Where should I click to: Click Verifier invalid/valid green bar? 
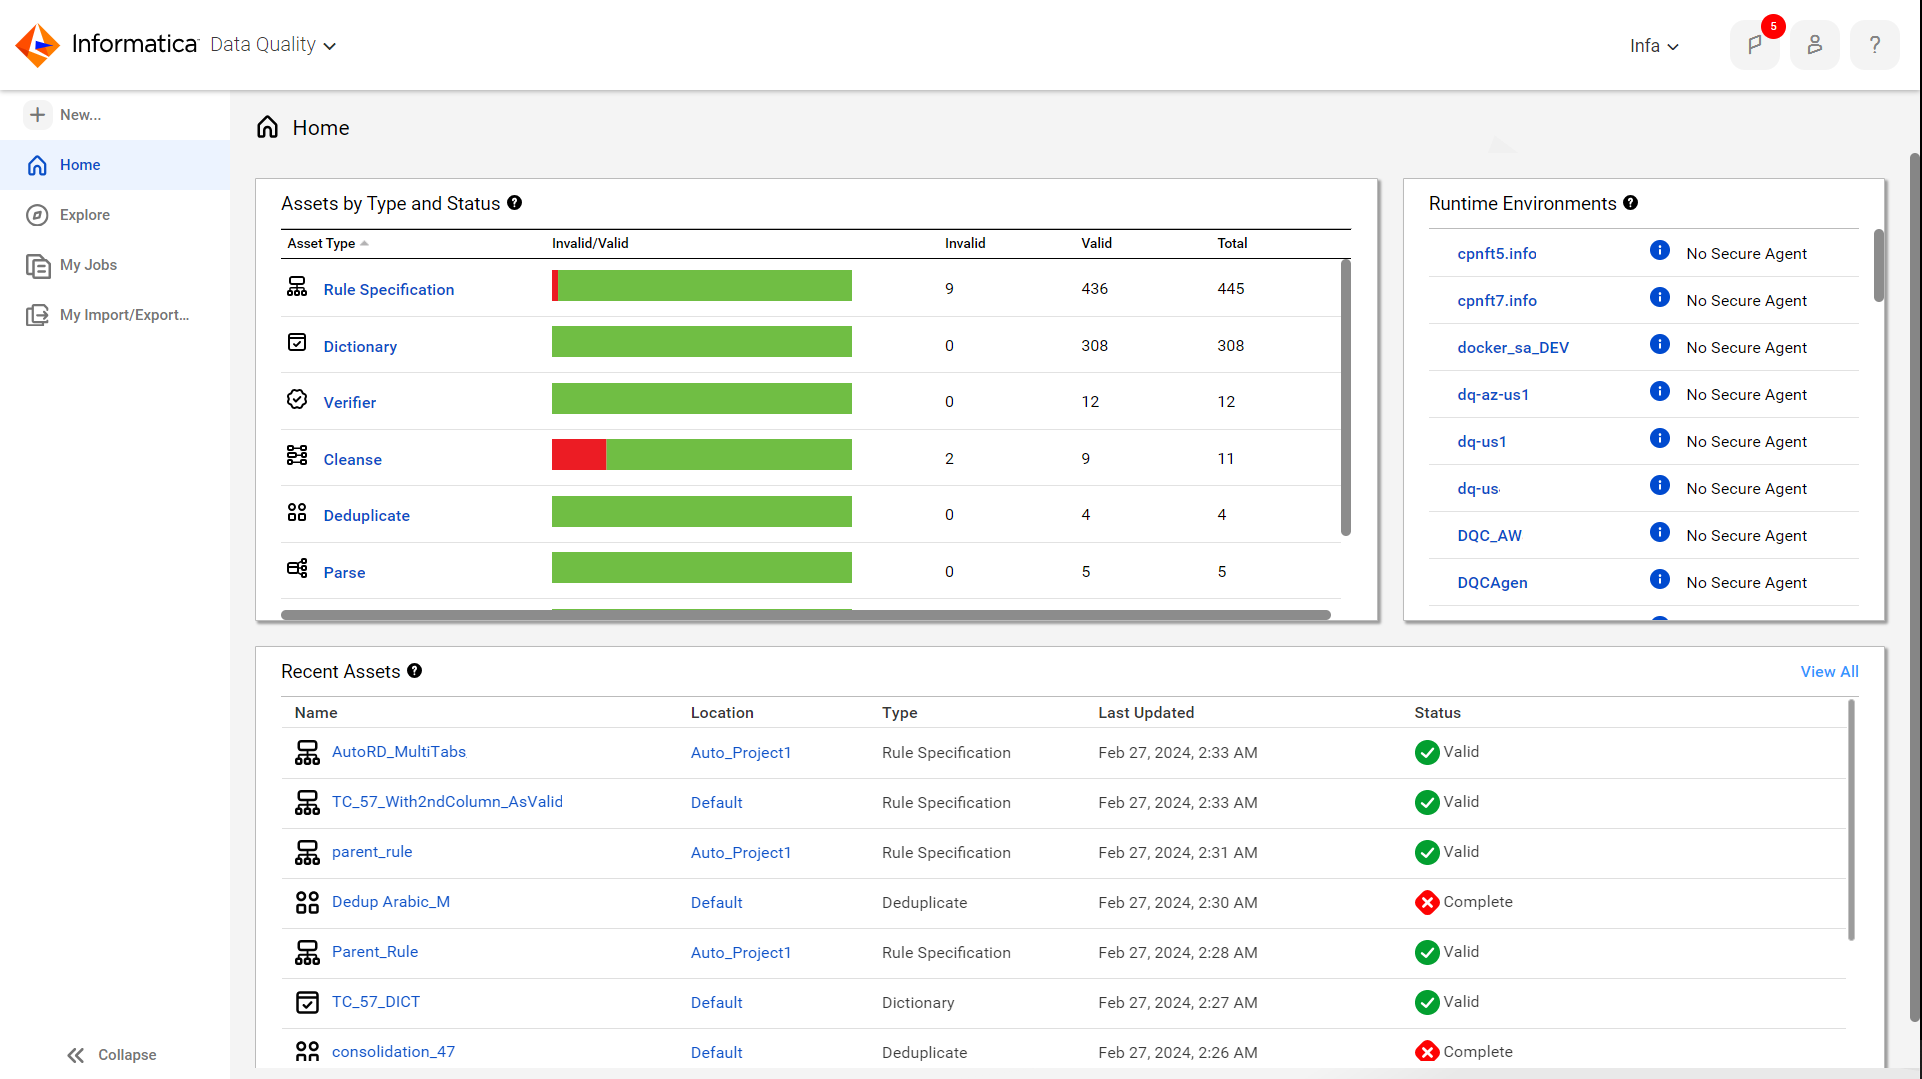coord(702,399)
